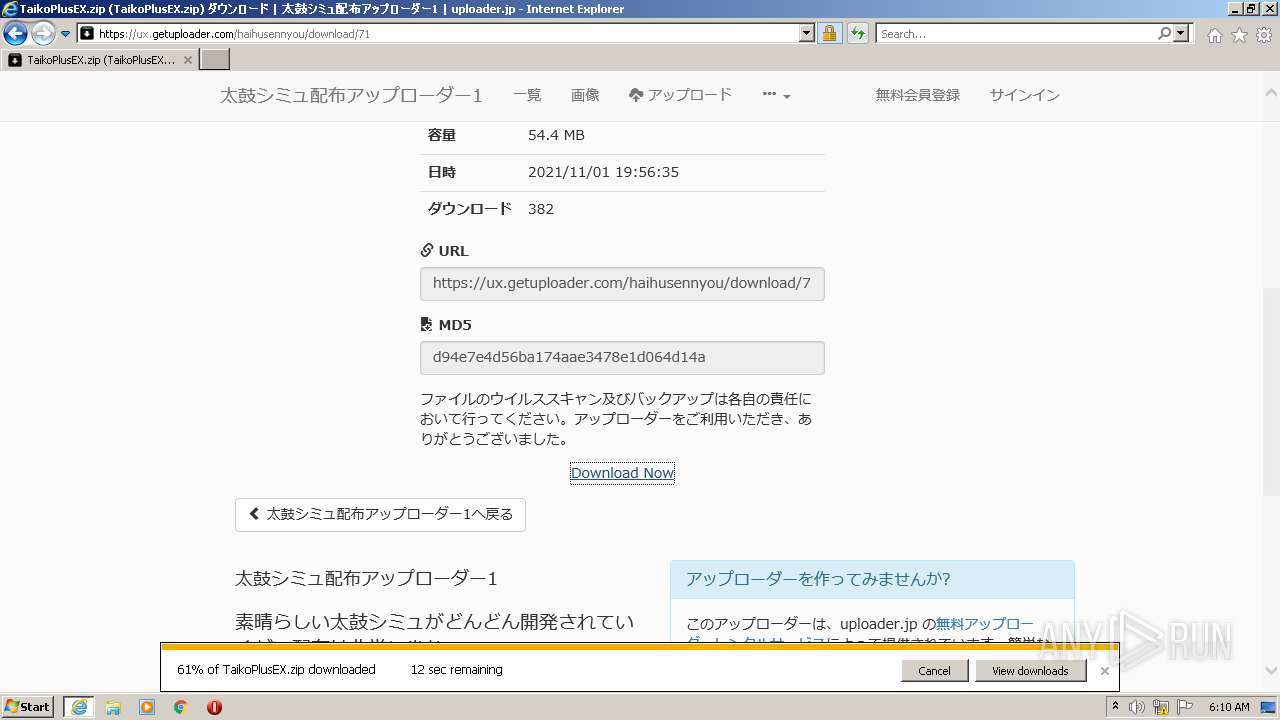
Task: Click the MD5 label icon
Action: coord(427,325)
